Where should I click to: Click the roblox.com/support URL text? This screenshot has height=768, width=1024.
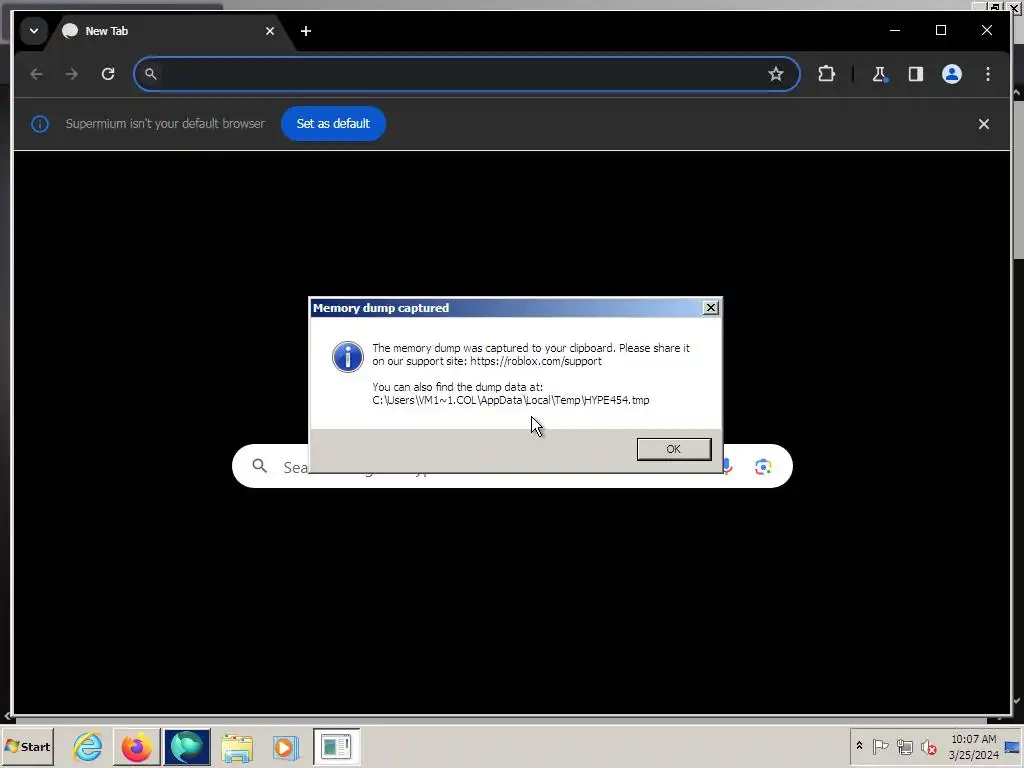(x=536, y=361)
